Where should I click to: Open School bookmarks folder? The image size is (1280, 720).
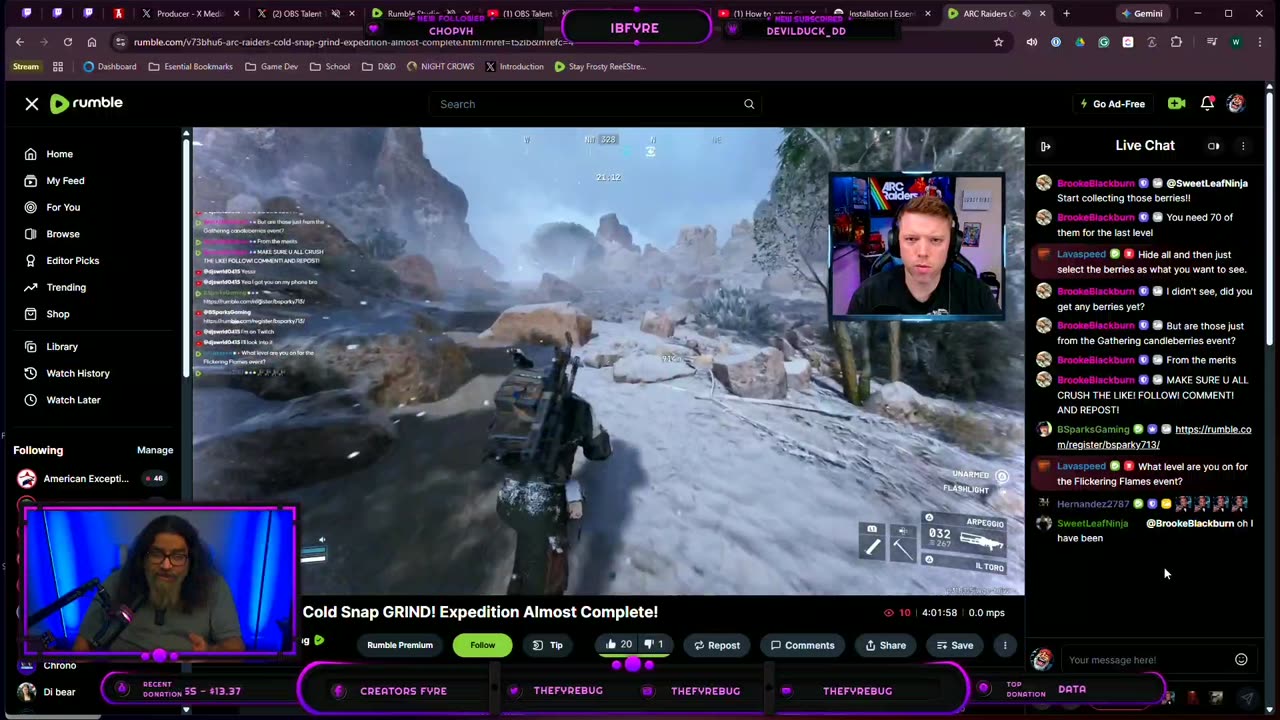329,66
